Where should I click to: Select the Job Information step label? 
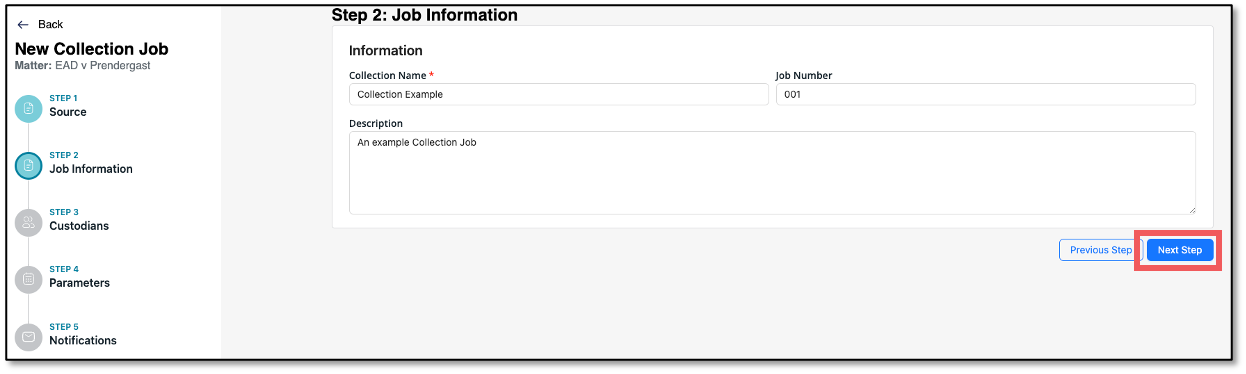pyautogui.click(x=91, y=169)
